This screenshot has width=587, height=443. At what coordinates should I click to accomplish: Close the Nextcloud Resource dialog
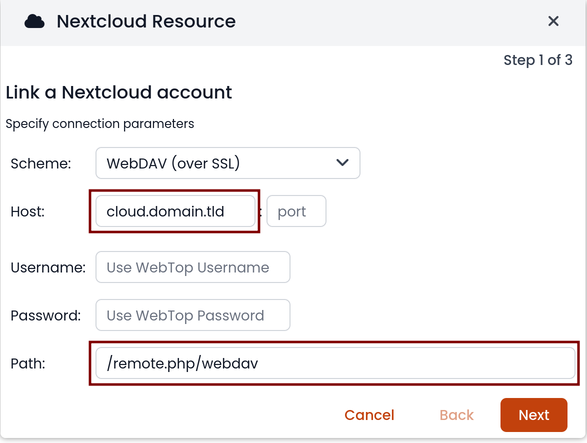click(553, 21)
